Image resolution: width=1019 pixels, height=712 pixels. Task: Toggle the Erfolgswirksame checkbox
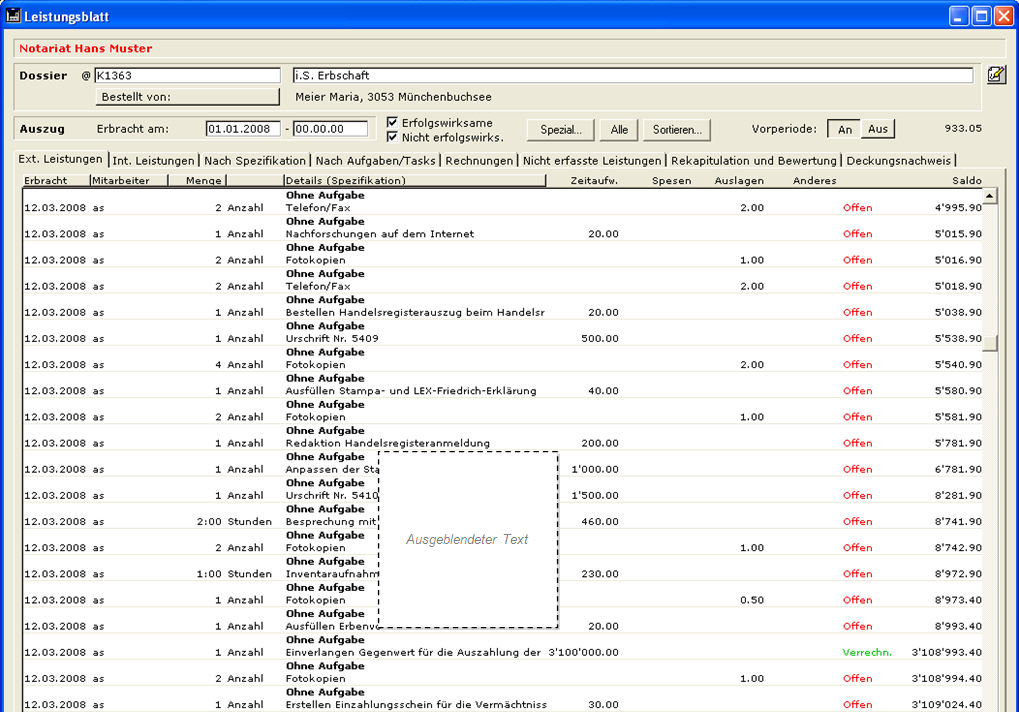tap(392, 123)
